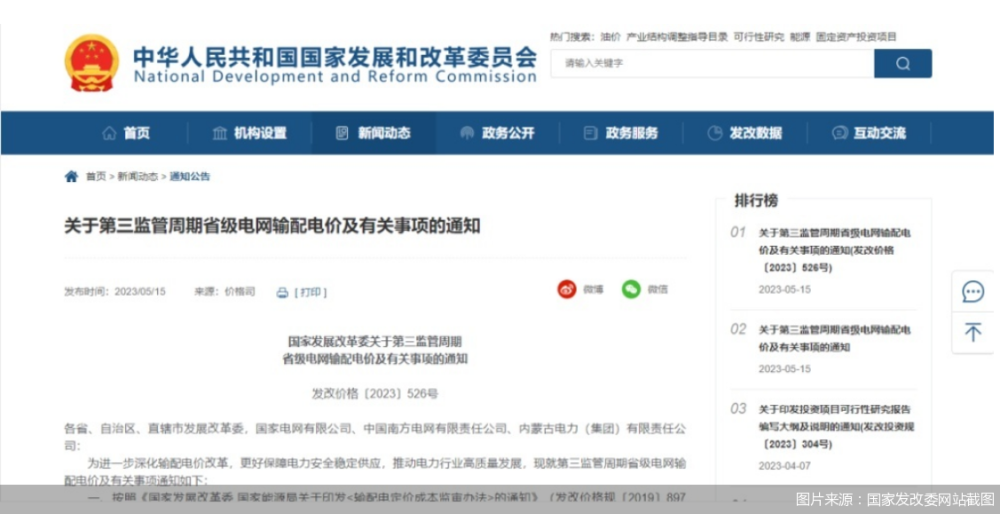
Task: Click the home icon in breadcrumb
Action: (x=71, y=177)
